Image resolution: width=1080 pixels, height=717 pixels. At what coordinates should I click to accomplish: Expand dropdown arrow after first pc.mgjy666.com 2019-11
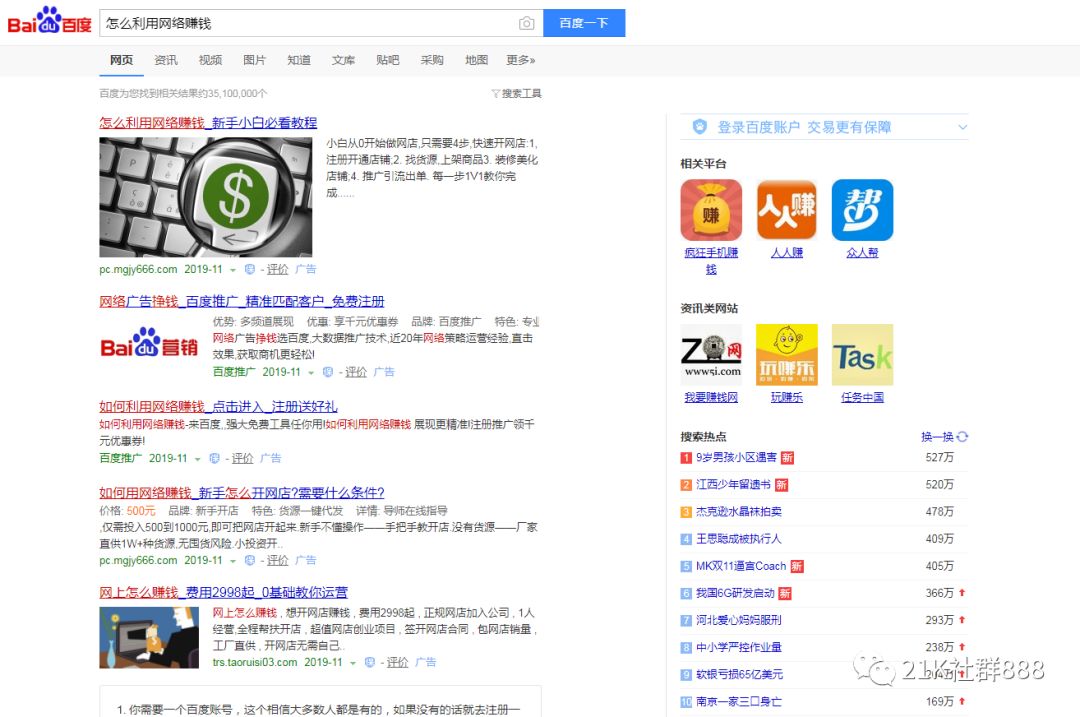coord(233,270)
